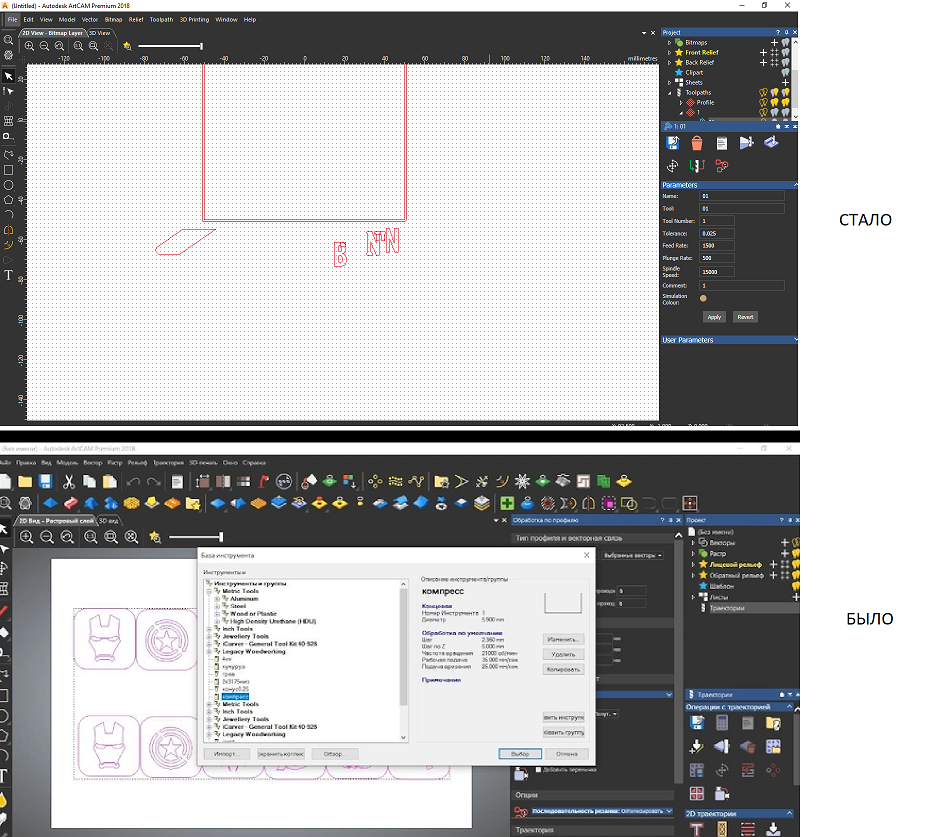Viewport: 949px width, 837px height.
Task: Toggle Bitmaps visibility bulb in Project panel
Action: click(786, 42)
